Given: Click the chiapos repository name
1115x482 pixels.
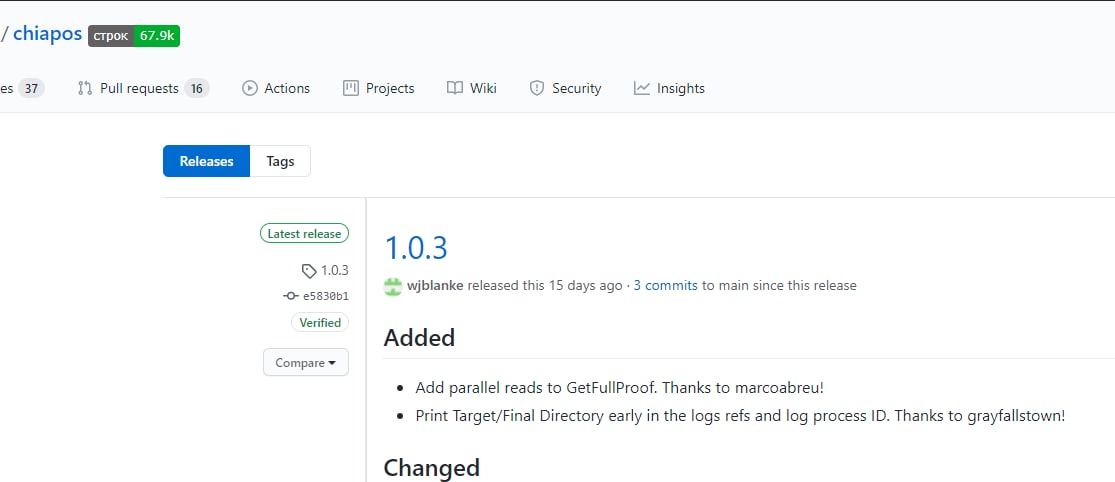Looking at the screenshot, I should (48, 33).
